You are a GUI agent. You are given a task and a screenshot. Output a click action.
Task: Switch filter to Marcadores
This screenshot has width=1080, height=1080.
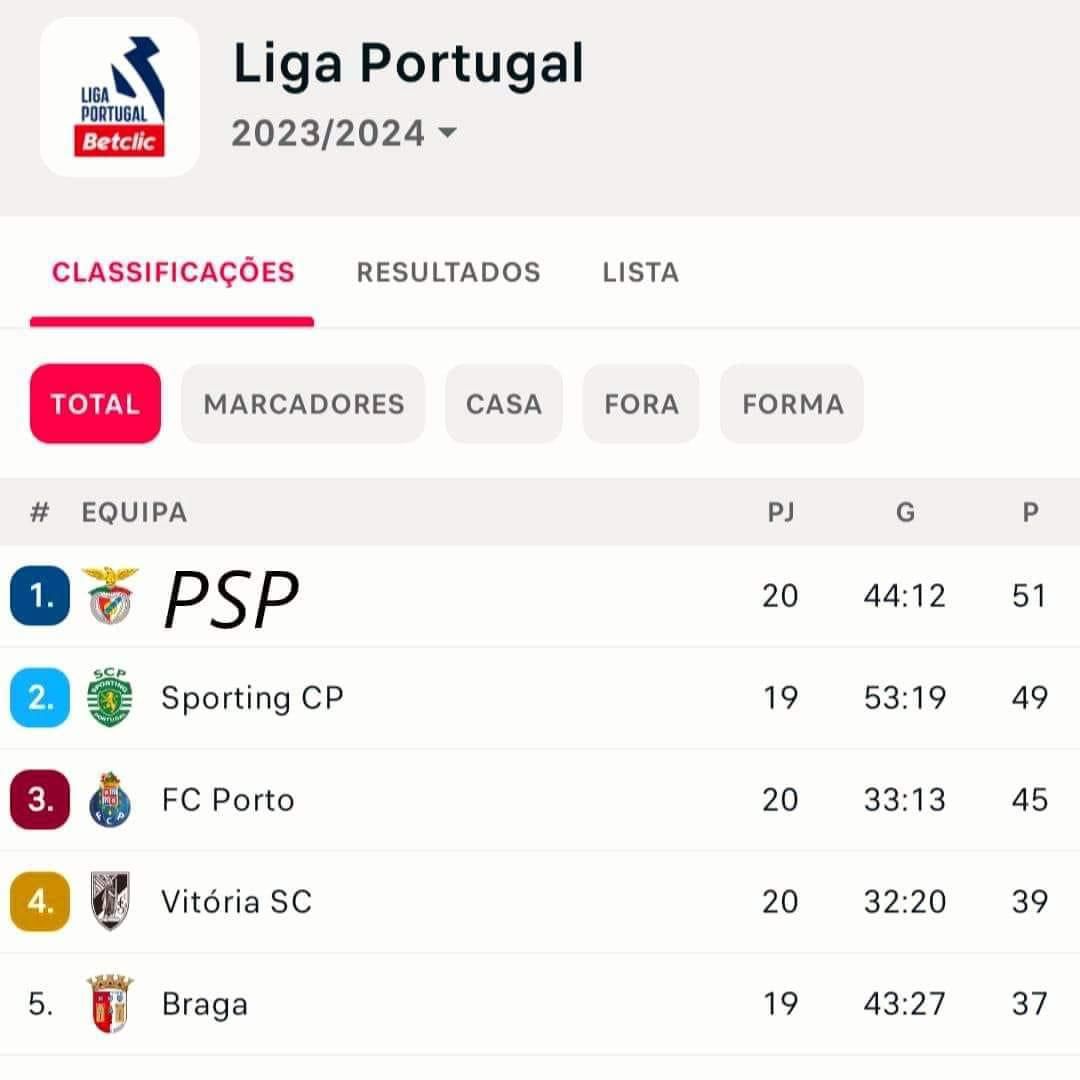304,404
